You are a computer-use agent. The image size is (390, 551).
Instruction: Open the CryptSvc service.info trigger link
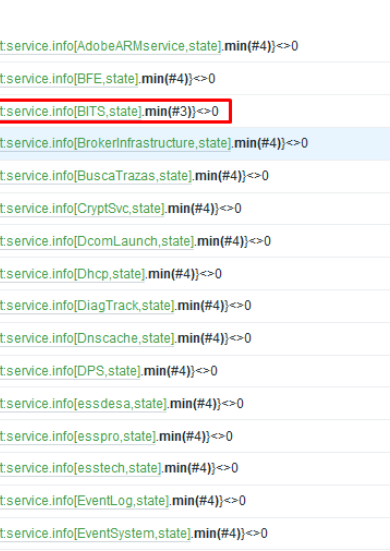[82, 208]
